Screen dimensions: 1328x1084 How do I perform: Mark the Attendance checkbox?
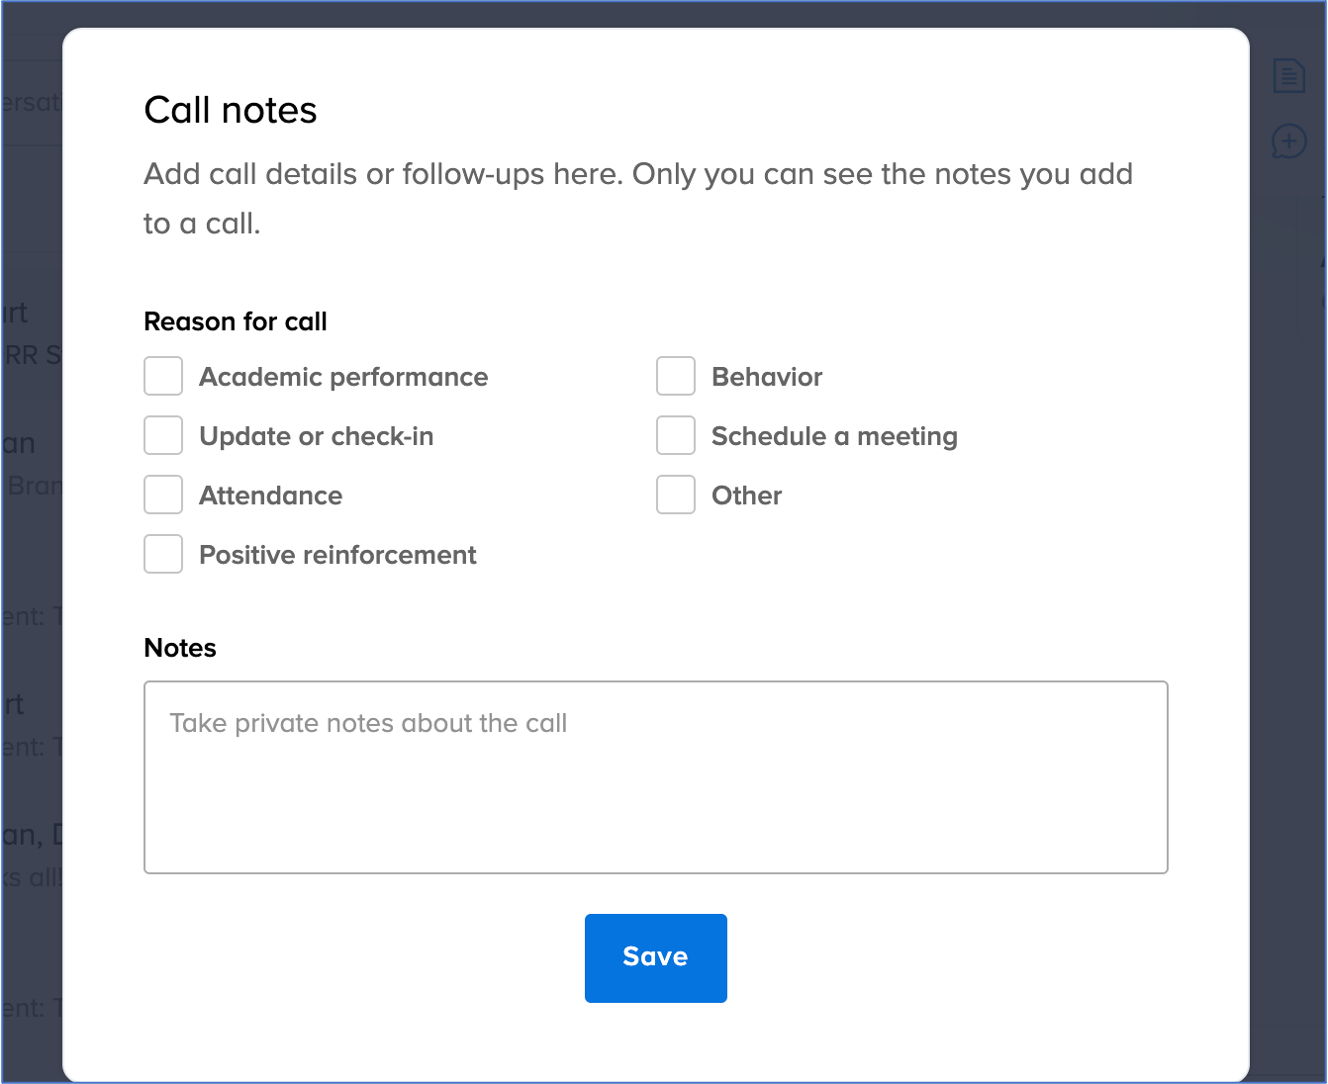point(163,495)
